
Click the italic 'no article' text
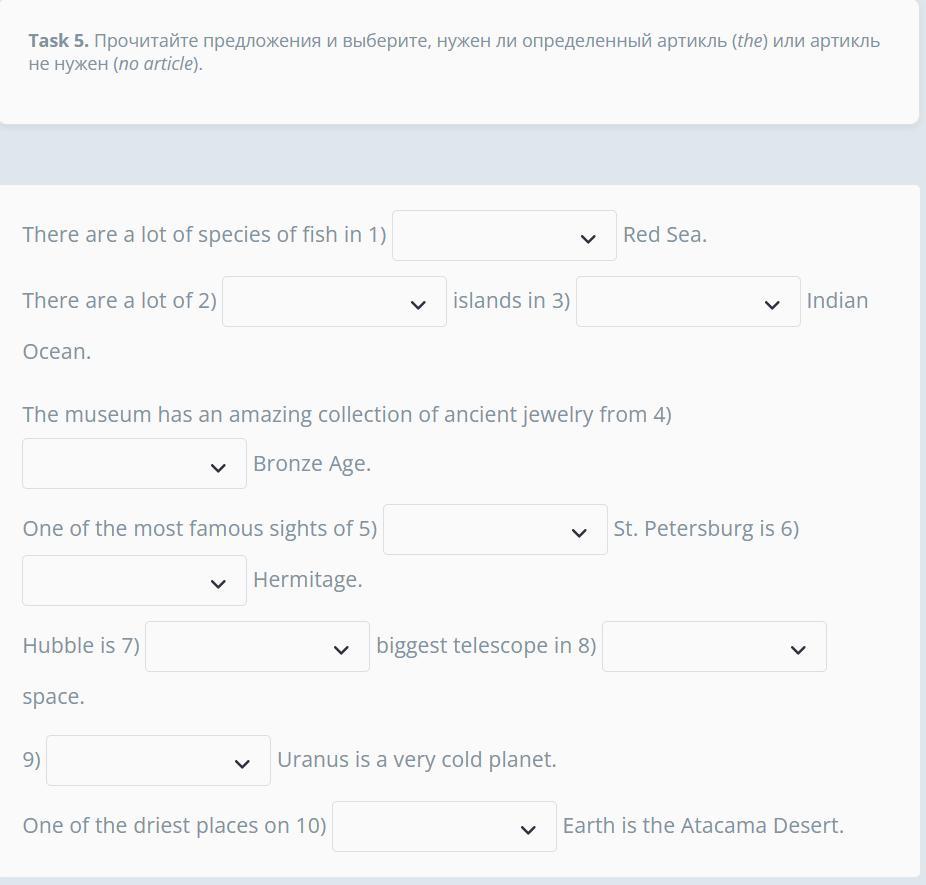tap(156, 64)
